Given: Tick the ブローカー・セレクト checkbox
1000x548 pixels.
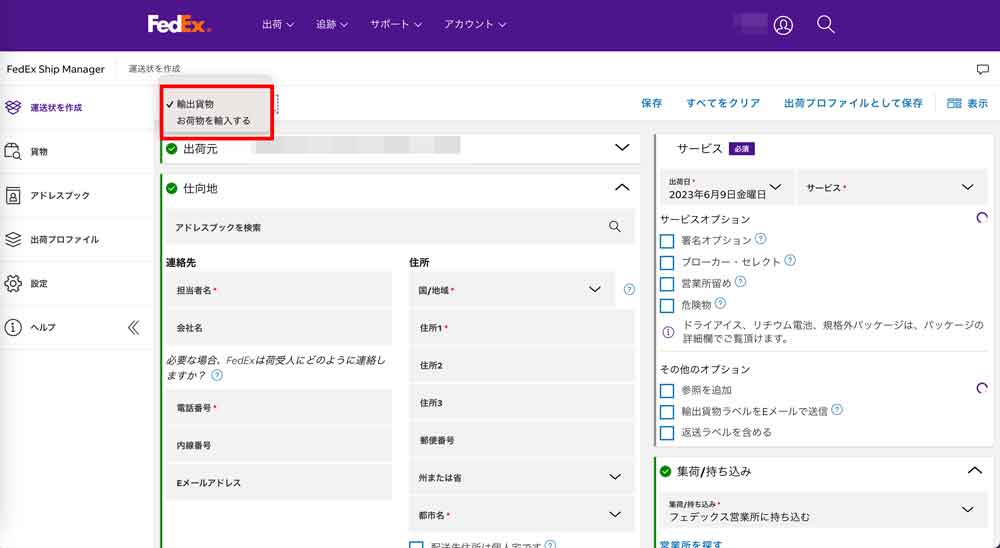Looking at the screenshot, I should point(666,262).
